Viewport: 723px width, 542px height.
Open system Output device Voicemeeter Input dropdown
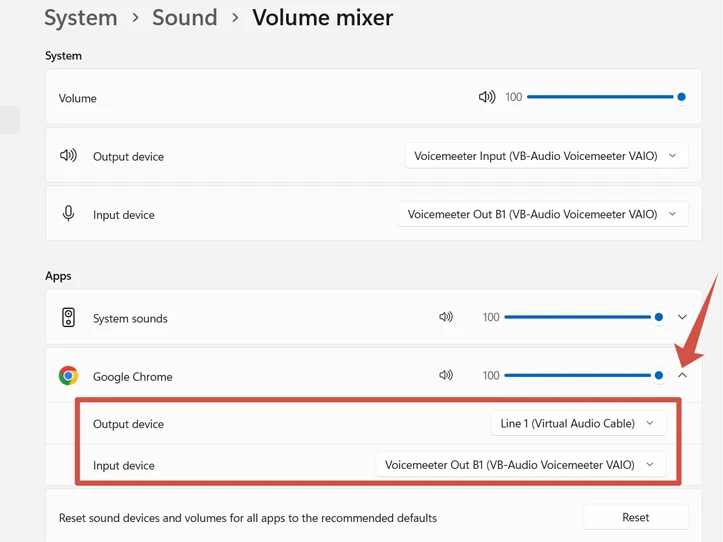tap(546, 156)
